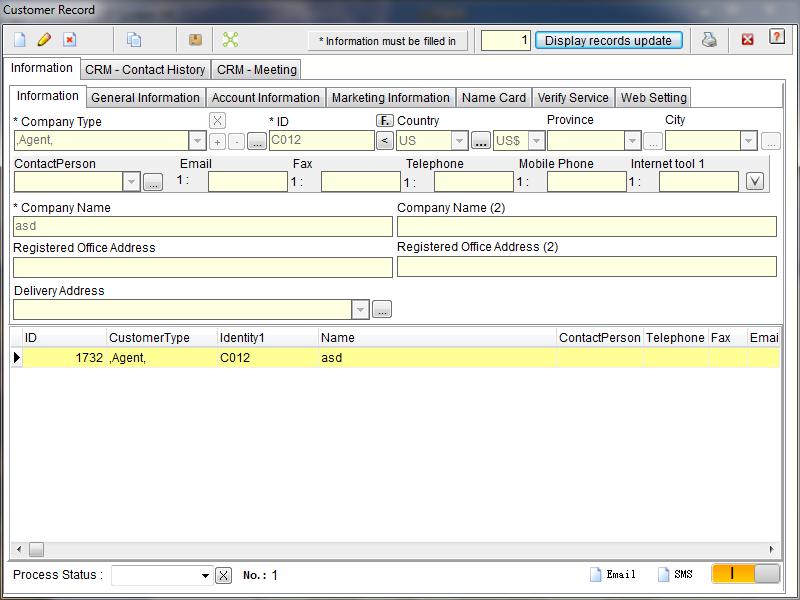Switch to CRM - Contact History tab
800x600 pixels.
pyautogui.click(x=145, y=69)
